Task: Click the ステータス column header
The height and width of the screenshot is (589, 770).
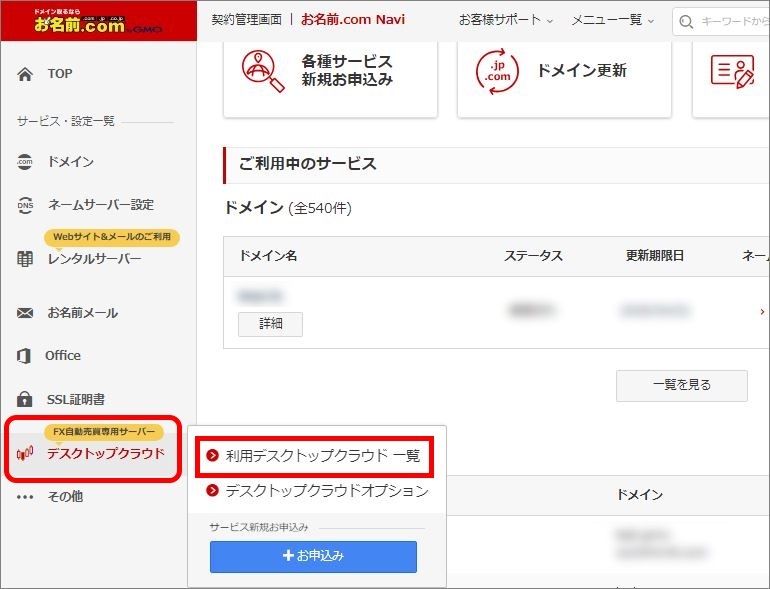Action: 533,256
